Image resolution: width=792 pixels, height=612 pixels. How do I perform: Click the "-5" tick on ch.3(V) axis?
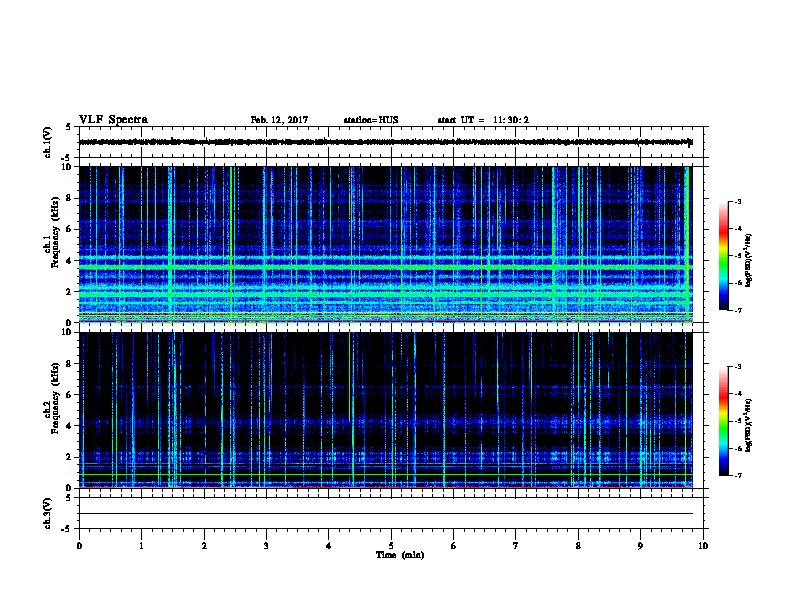(x=67, y=529)
